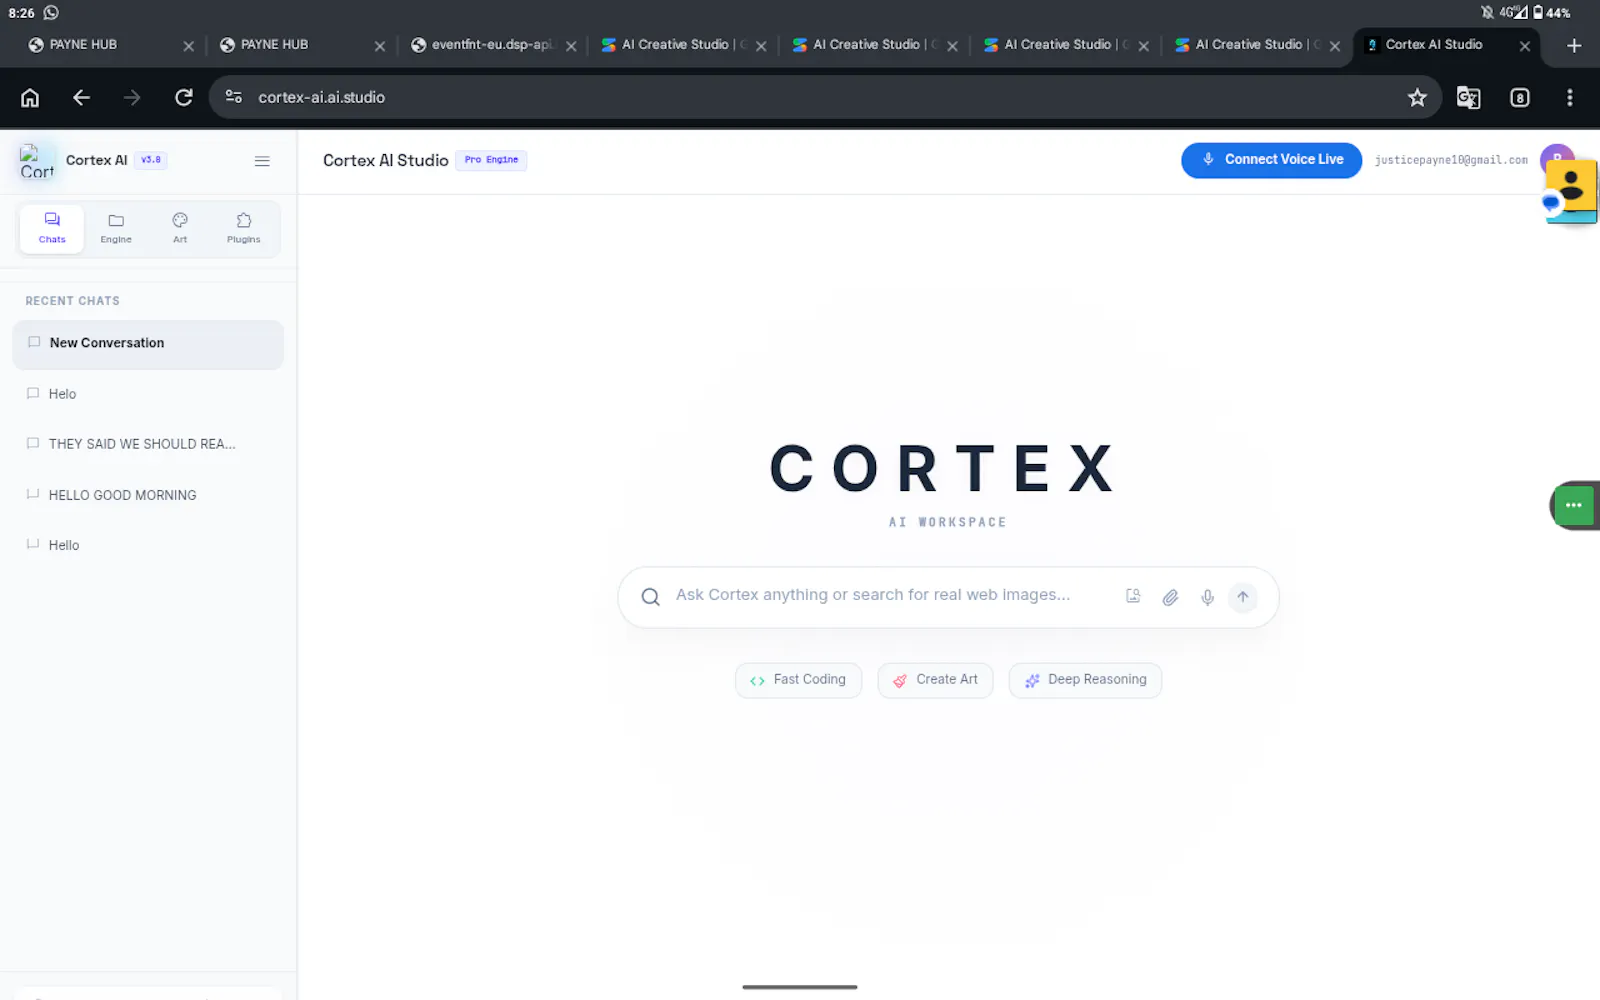Open the tab switcher showing 8 tabs
Viewport: 1600px width, 1000px height.
pos(1520,97)
